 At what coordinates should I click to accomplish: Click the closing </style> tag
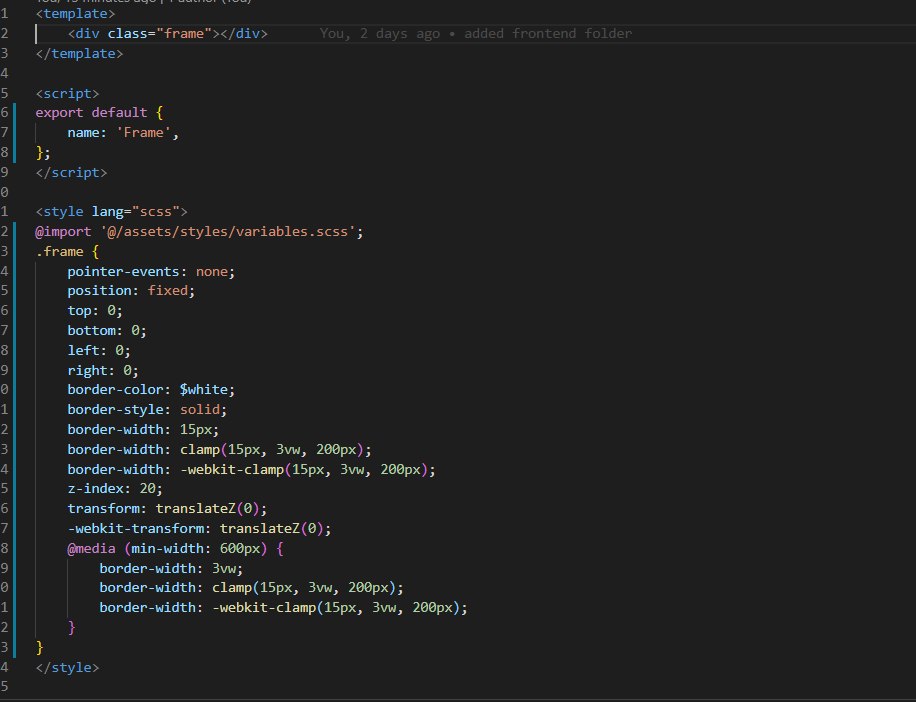pyautogui.click(x=67, y=668)
